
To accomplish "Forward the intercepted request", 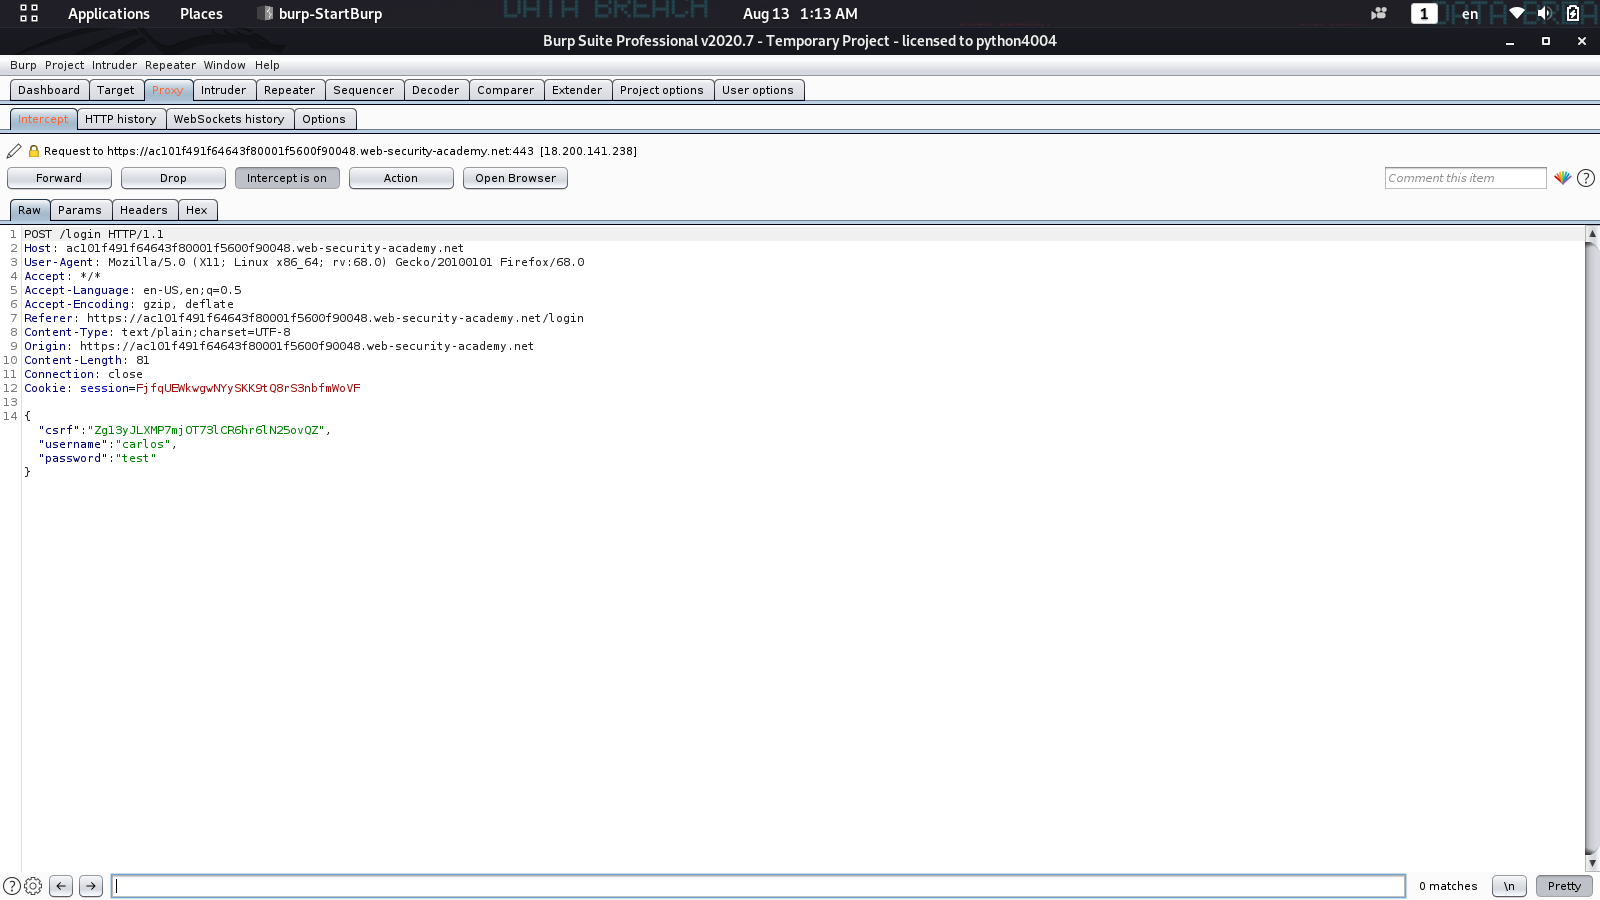I will coord(59,178).
